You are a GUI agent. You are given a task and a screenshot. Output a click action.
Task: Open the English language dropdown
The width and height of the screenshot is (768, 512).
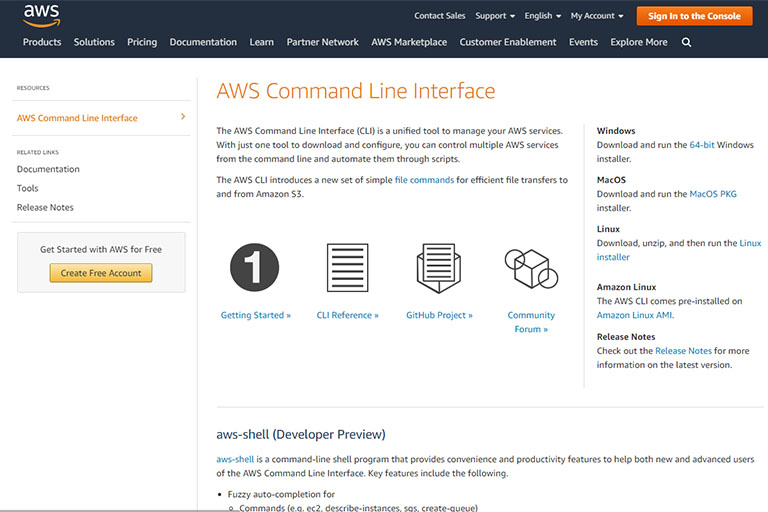click(x=543, y=16)
